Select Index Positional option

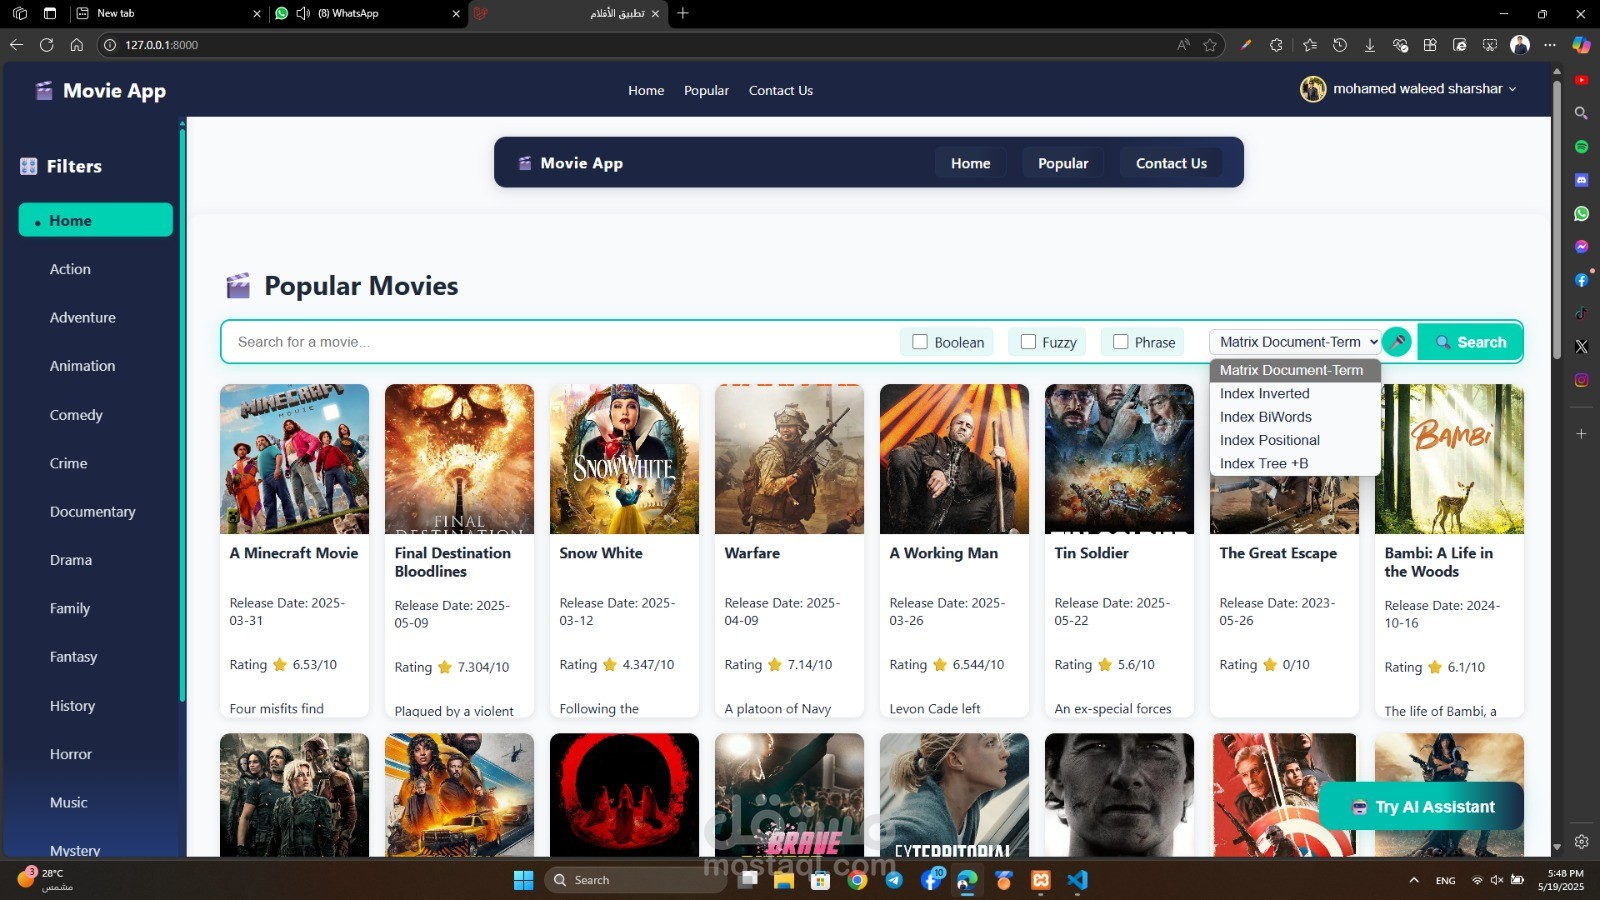point(1294,440)
